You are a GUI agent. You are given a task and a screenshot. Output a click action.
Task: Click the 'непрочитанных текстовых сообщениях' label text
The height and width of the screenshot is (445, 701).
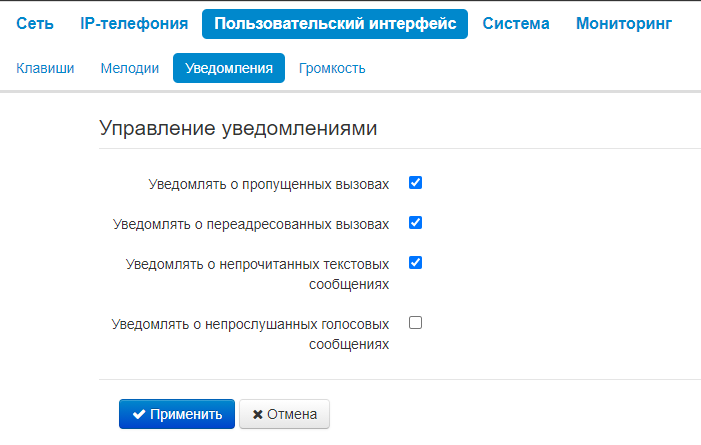click(258, 274)
